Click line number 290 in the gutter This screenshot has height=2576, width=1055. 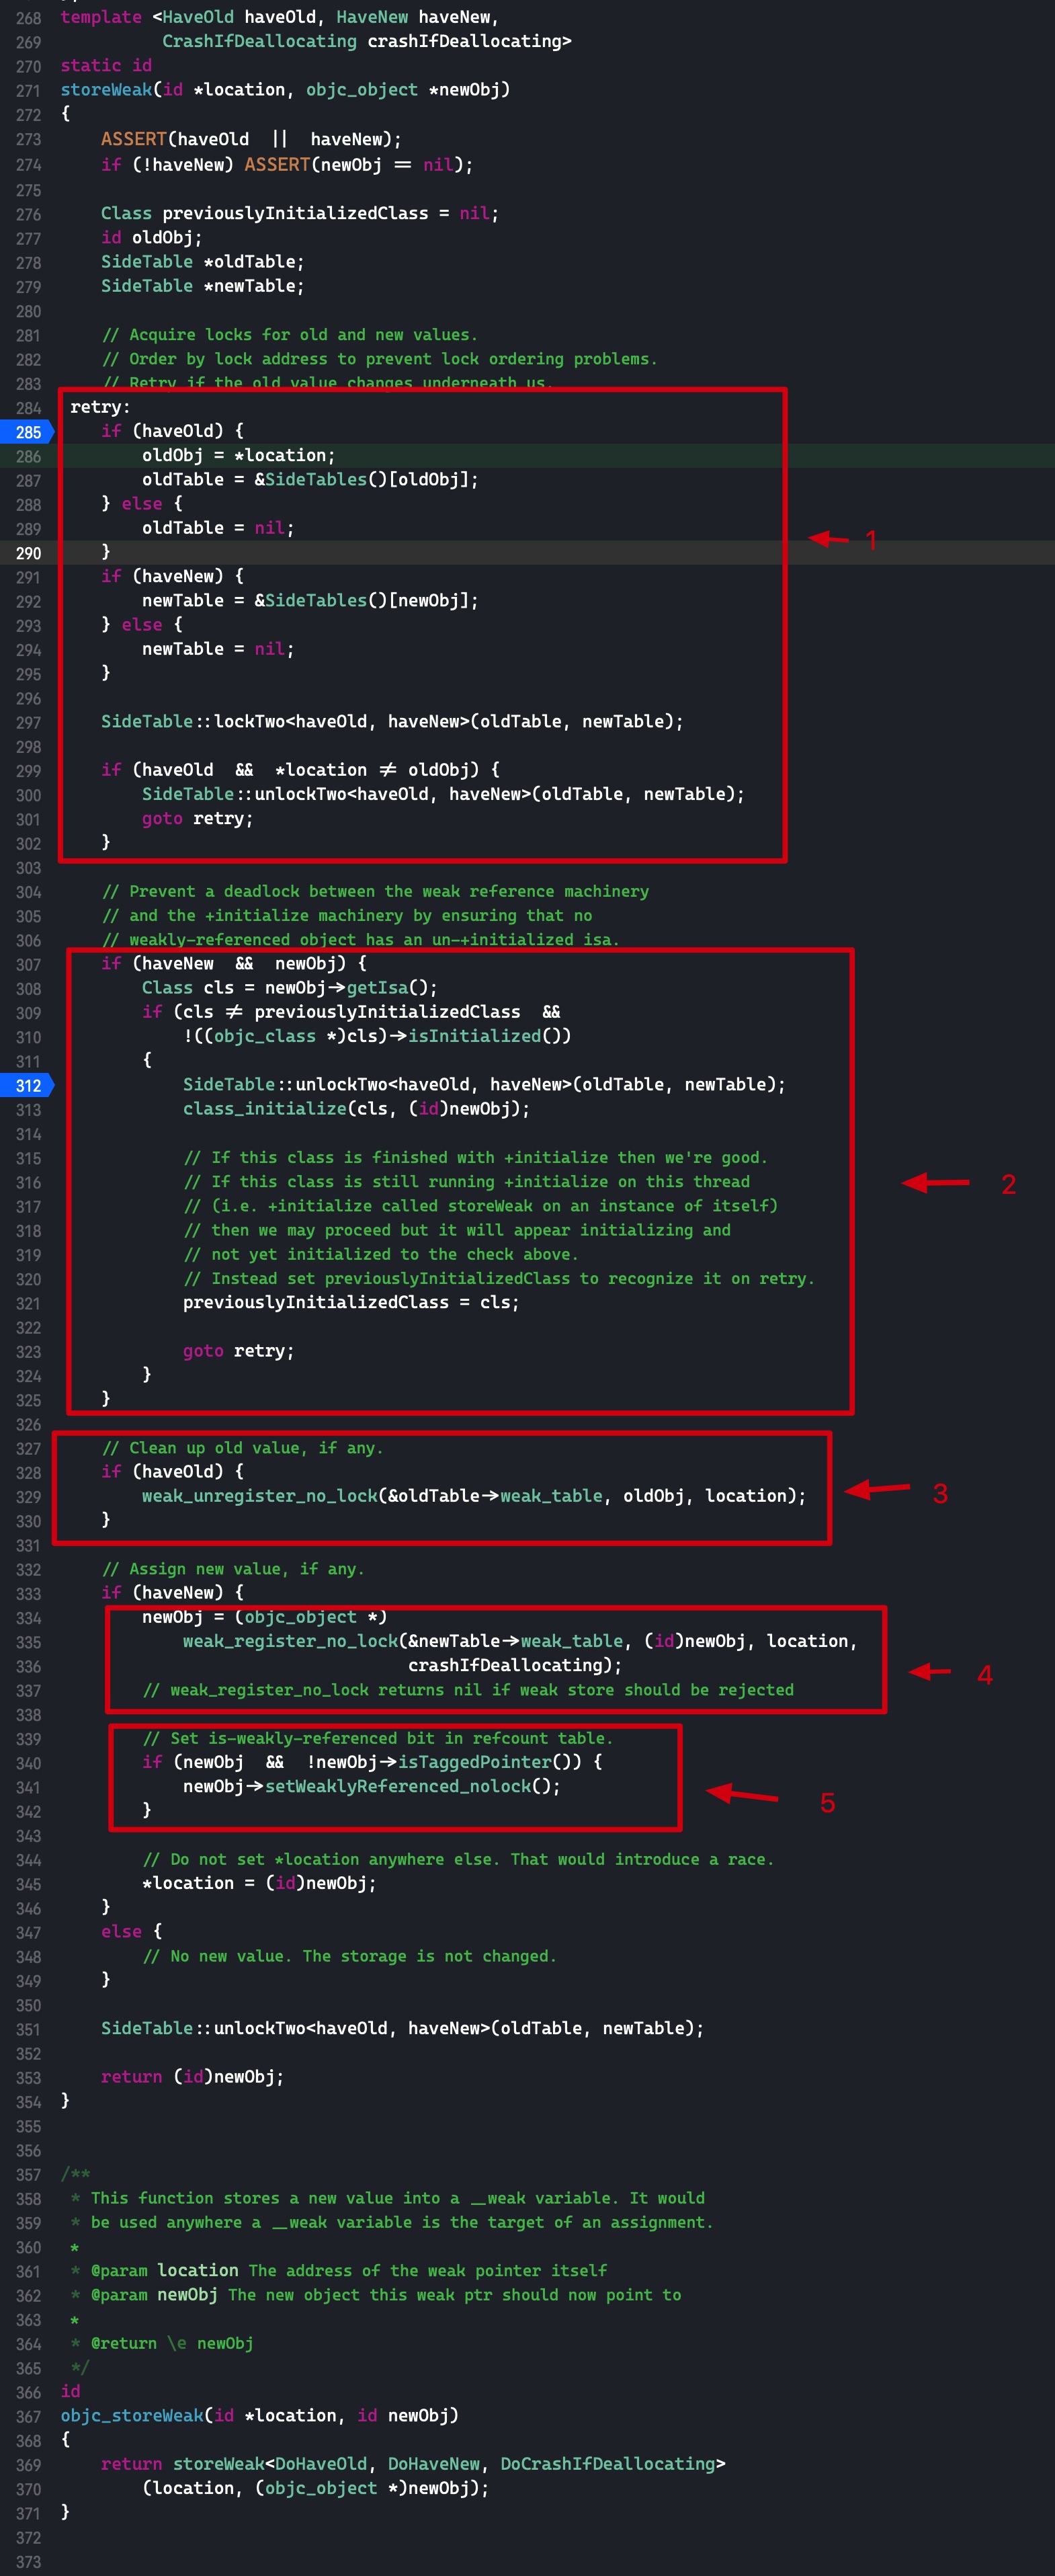[28, 553]
